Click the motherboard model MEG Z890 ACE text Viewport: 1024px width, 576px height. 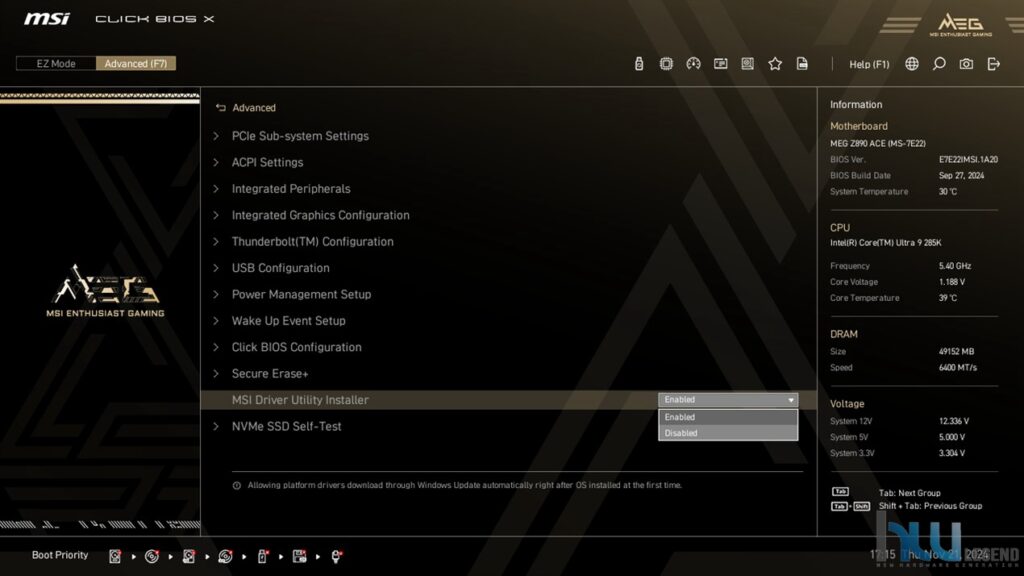(878, 143)
